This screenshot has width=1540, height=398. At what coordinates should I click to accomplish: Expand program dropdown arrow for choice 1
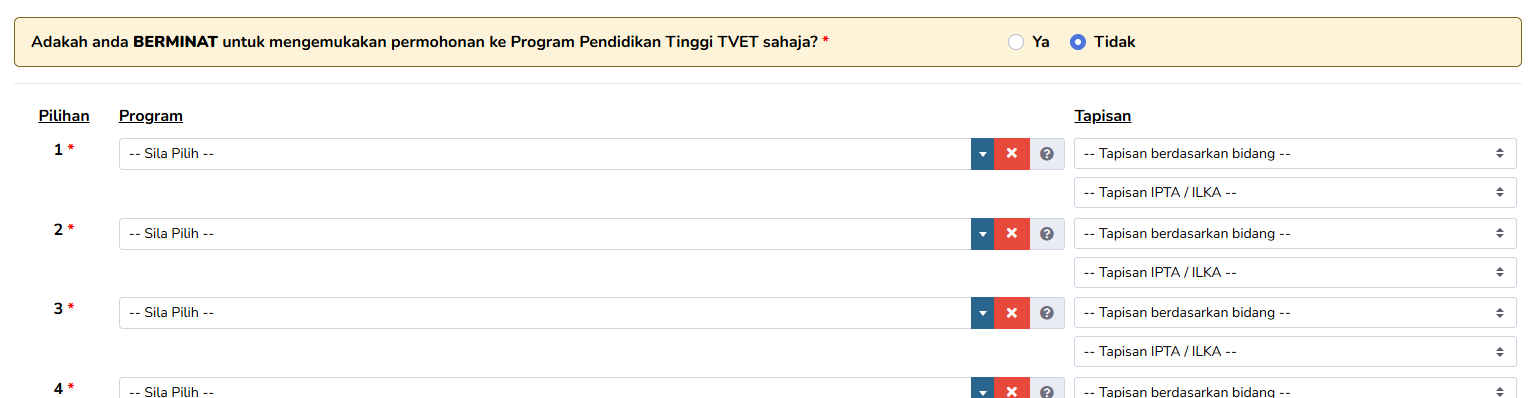982,154
